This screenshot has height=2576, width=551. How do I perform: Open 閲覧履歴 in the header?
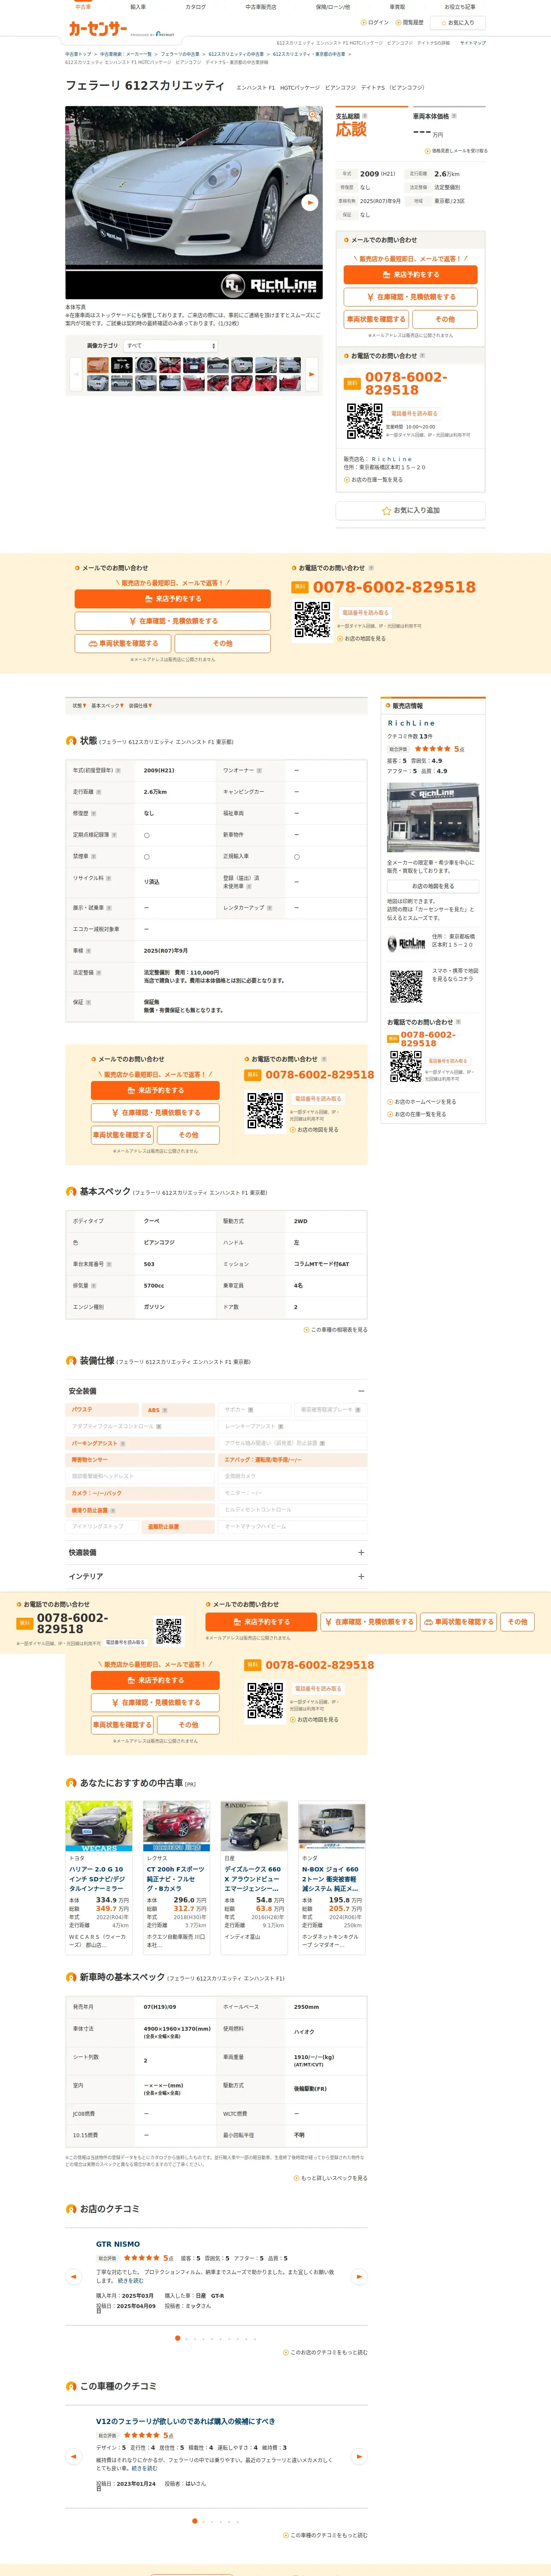click(x=410, y=22)
